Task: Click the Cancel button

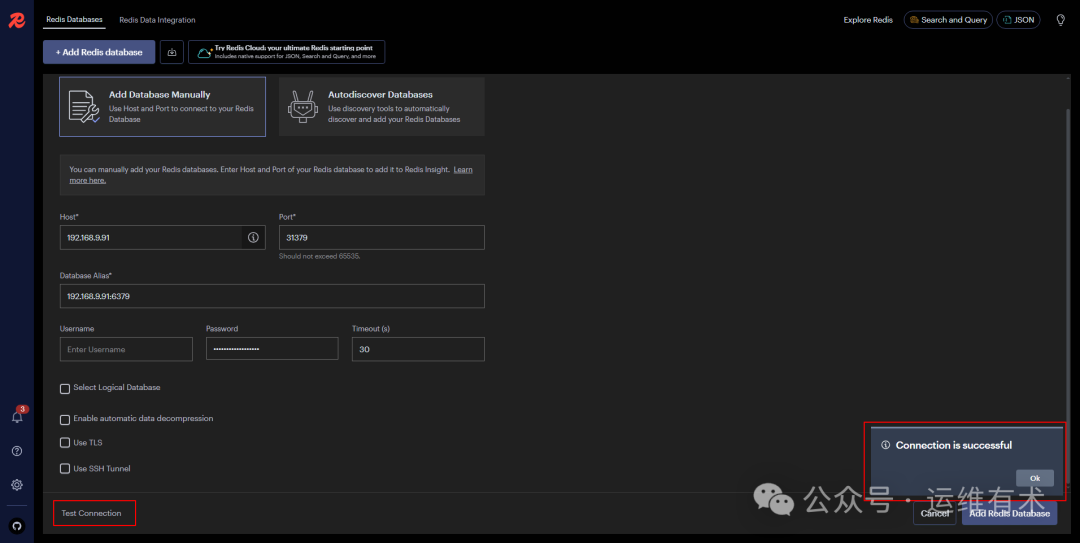Action: pos(935,513)
